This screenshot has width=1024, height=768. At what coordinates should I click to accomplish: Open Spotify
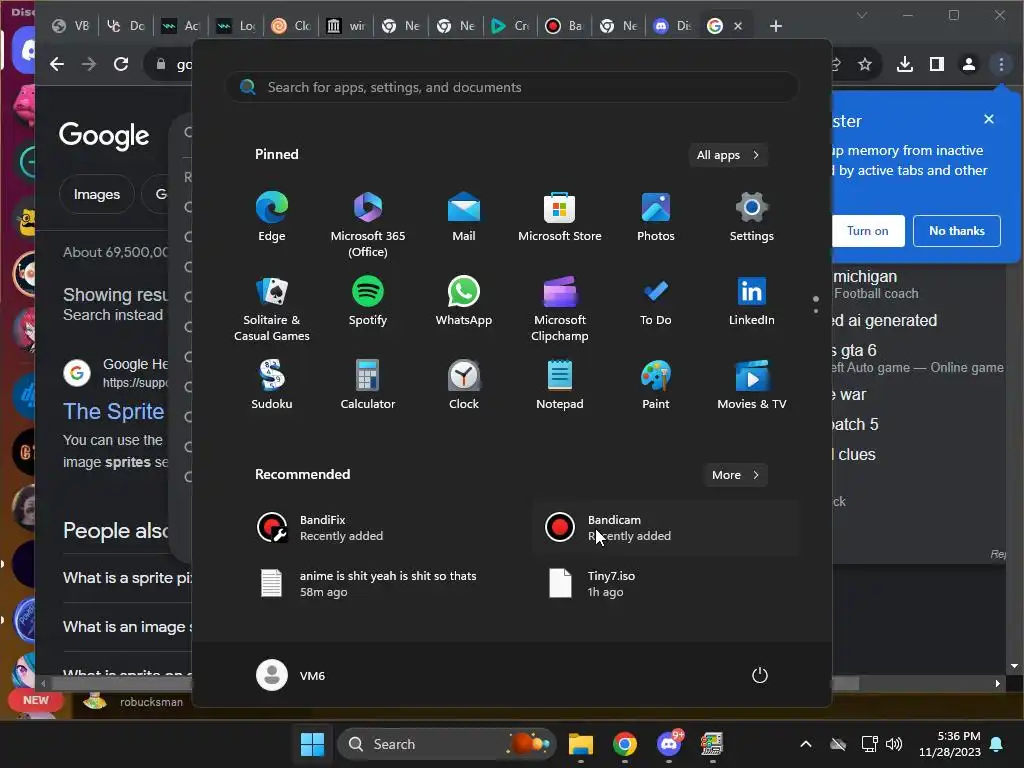point(368,302)
